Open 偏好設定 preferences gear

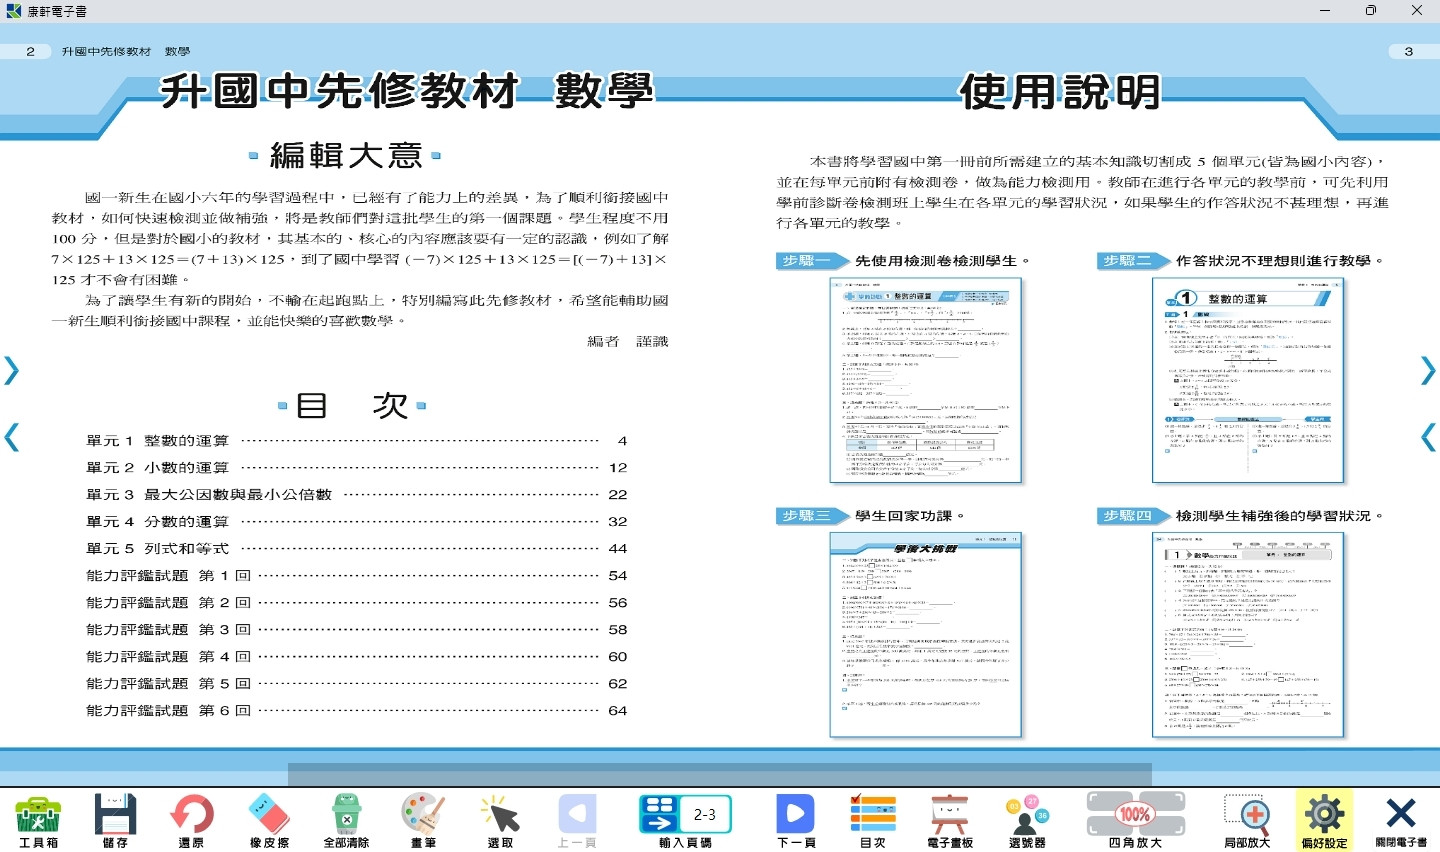pos(1324,821)
